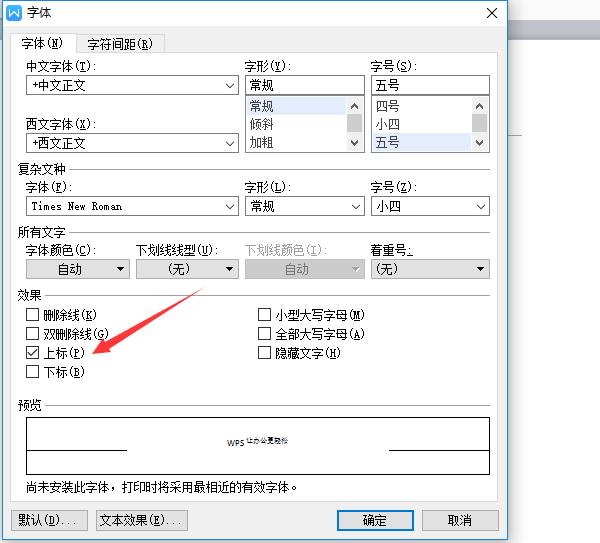Toggle the 小型大写字母 checkbox
The width and height of the screenshot is (600, 543).
265,315
